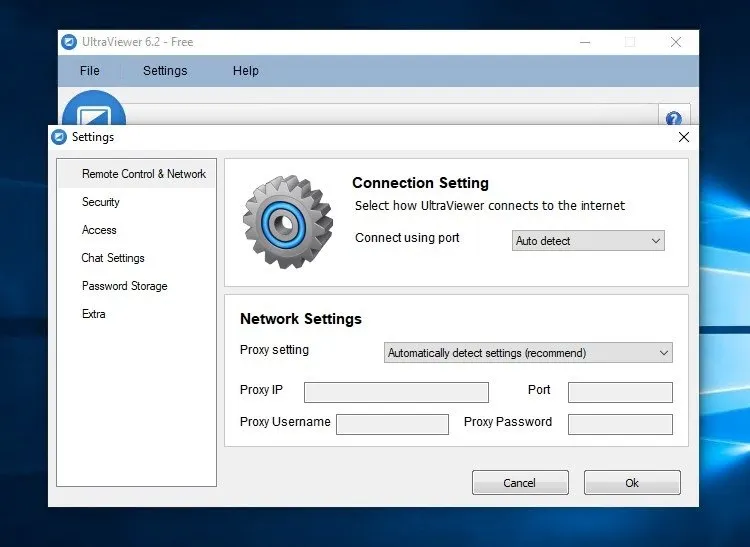Switch to the Chat Settings section

coord(113,258)
